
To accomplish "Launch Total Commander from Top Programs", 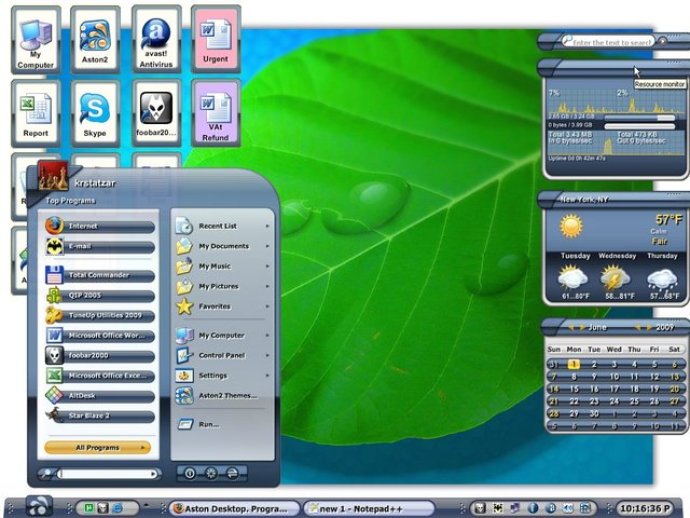I will pyautogui.click(x=100, y=276).
